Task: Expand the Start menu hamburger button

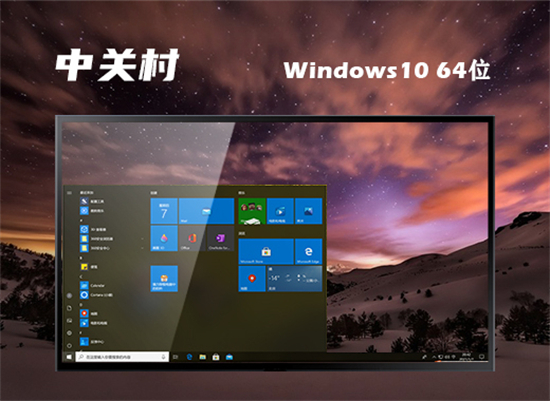Action: tap(69, 193)
